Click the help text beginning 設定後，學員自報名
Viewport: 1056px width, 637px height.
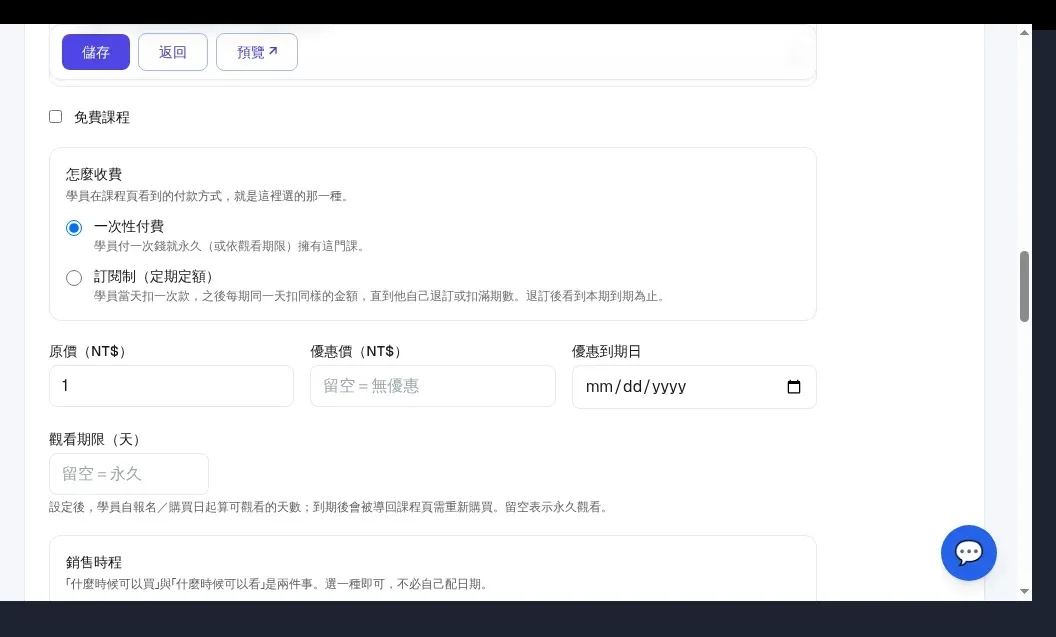(330, 507)
